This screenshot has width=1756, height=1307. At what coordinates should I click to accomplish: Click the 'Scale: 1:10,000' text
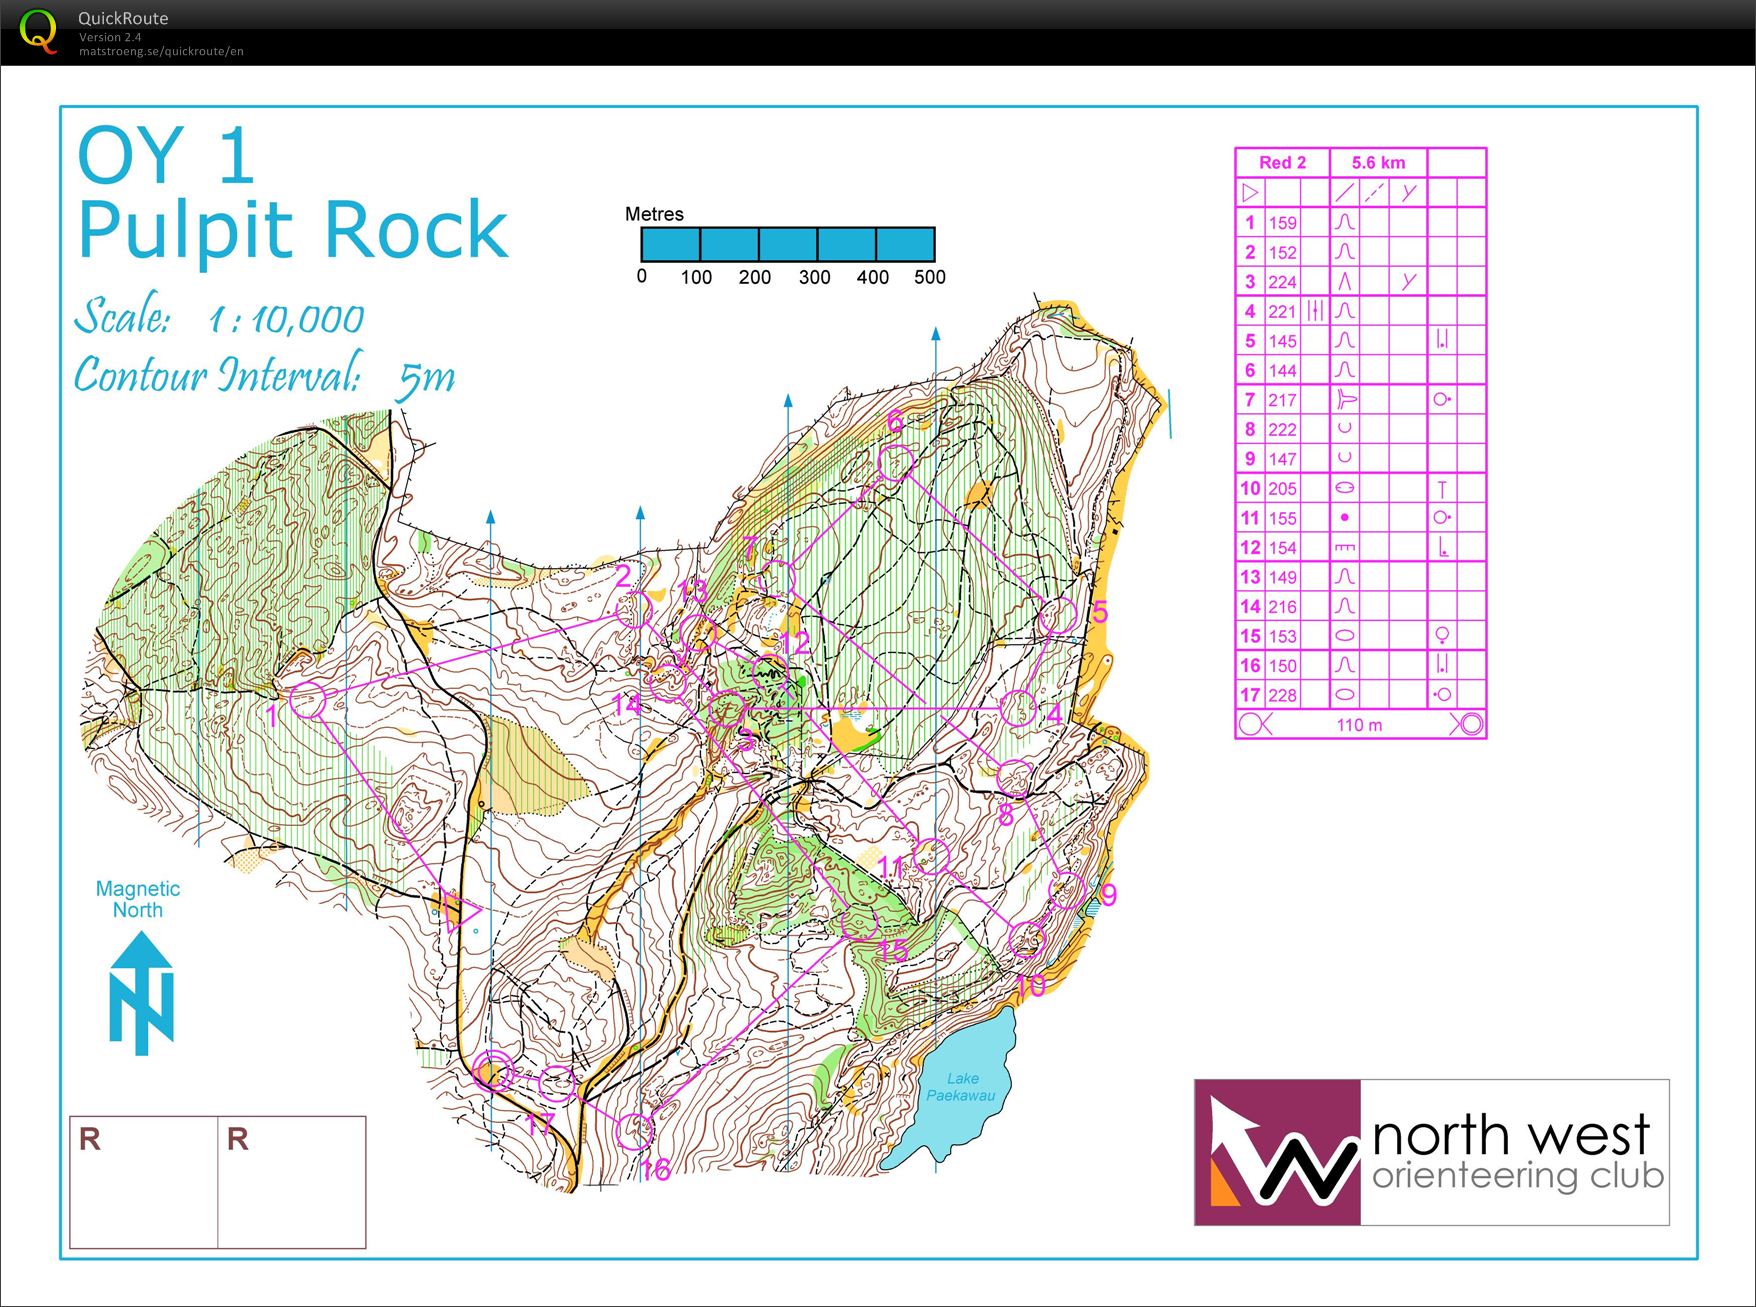click(219, 316)
